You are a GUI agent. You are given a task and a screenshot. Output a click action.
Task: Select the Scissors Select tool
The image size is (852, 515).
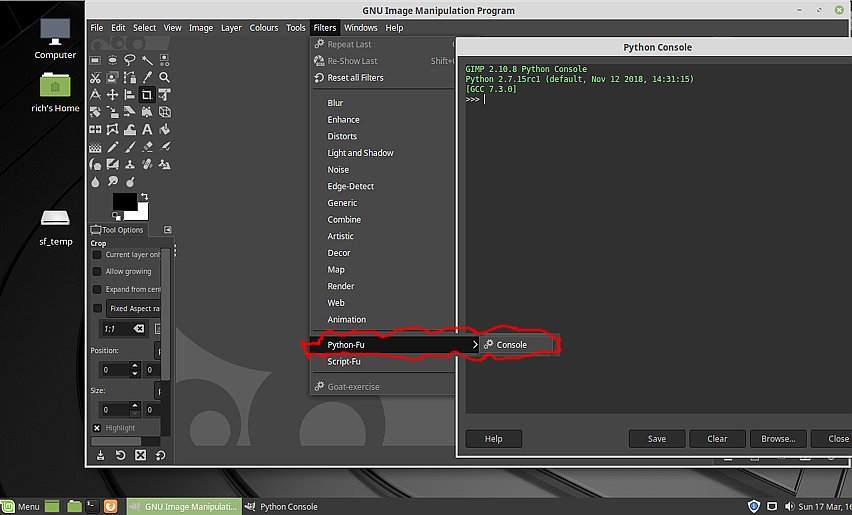click(95, 77)
